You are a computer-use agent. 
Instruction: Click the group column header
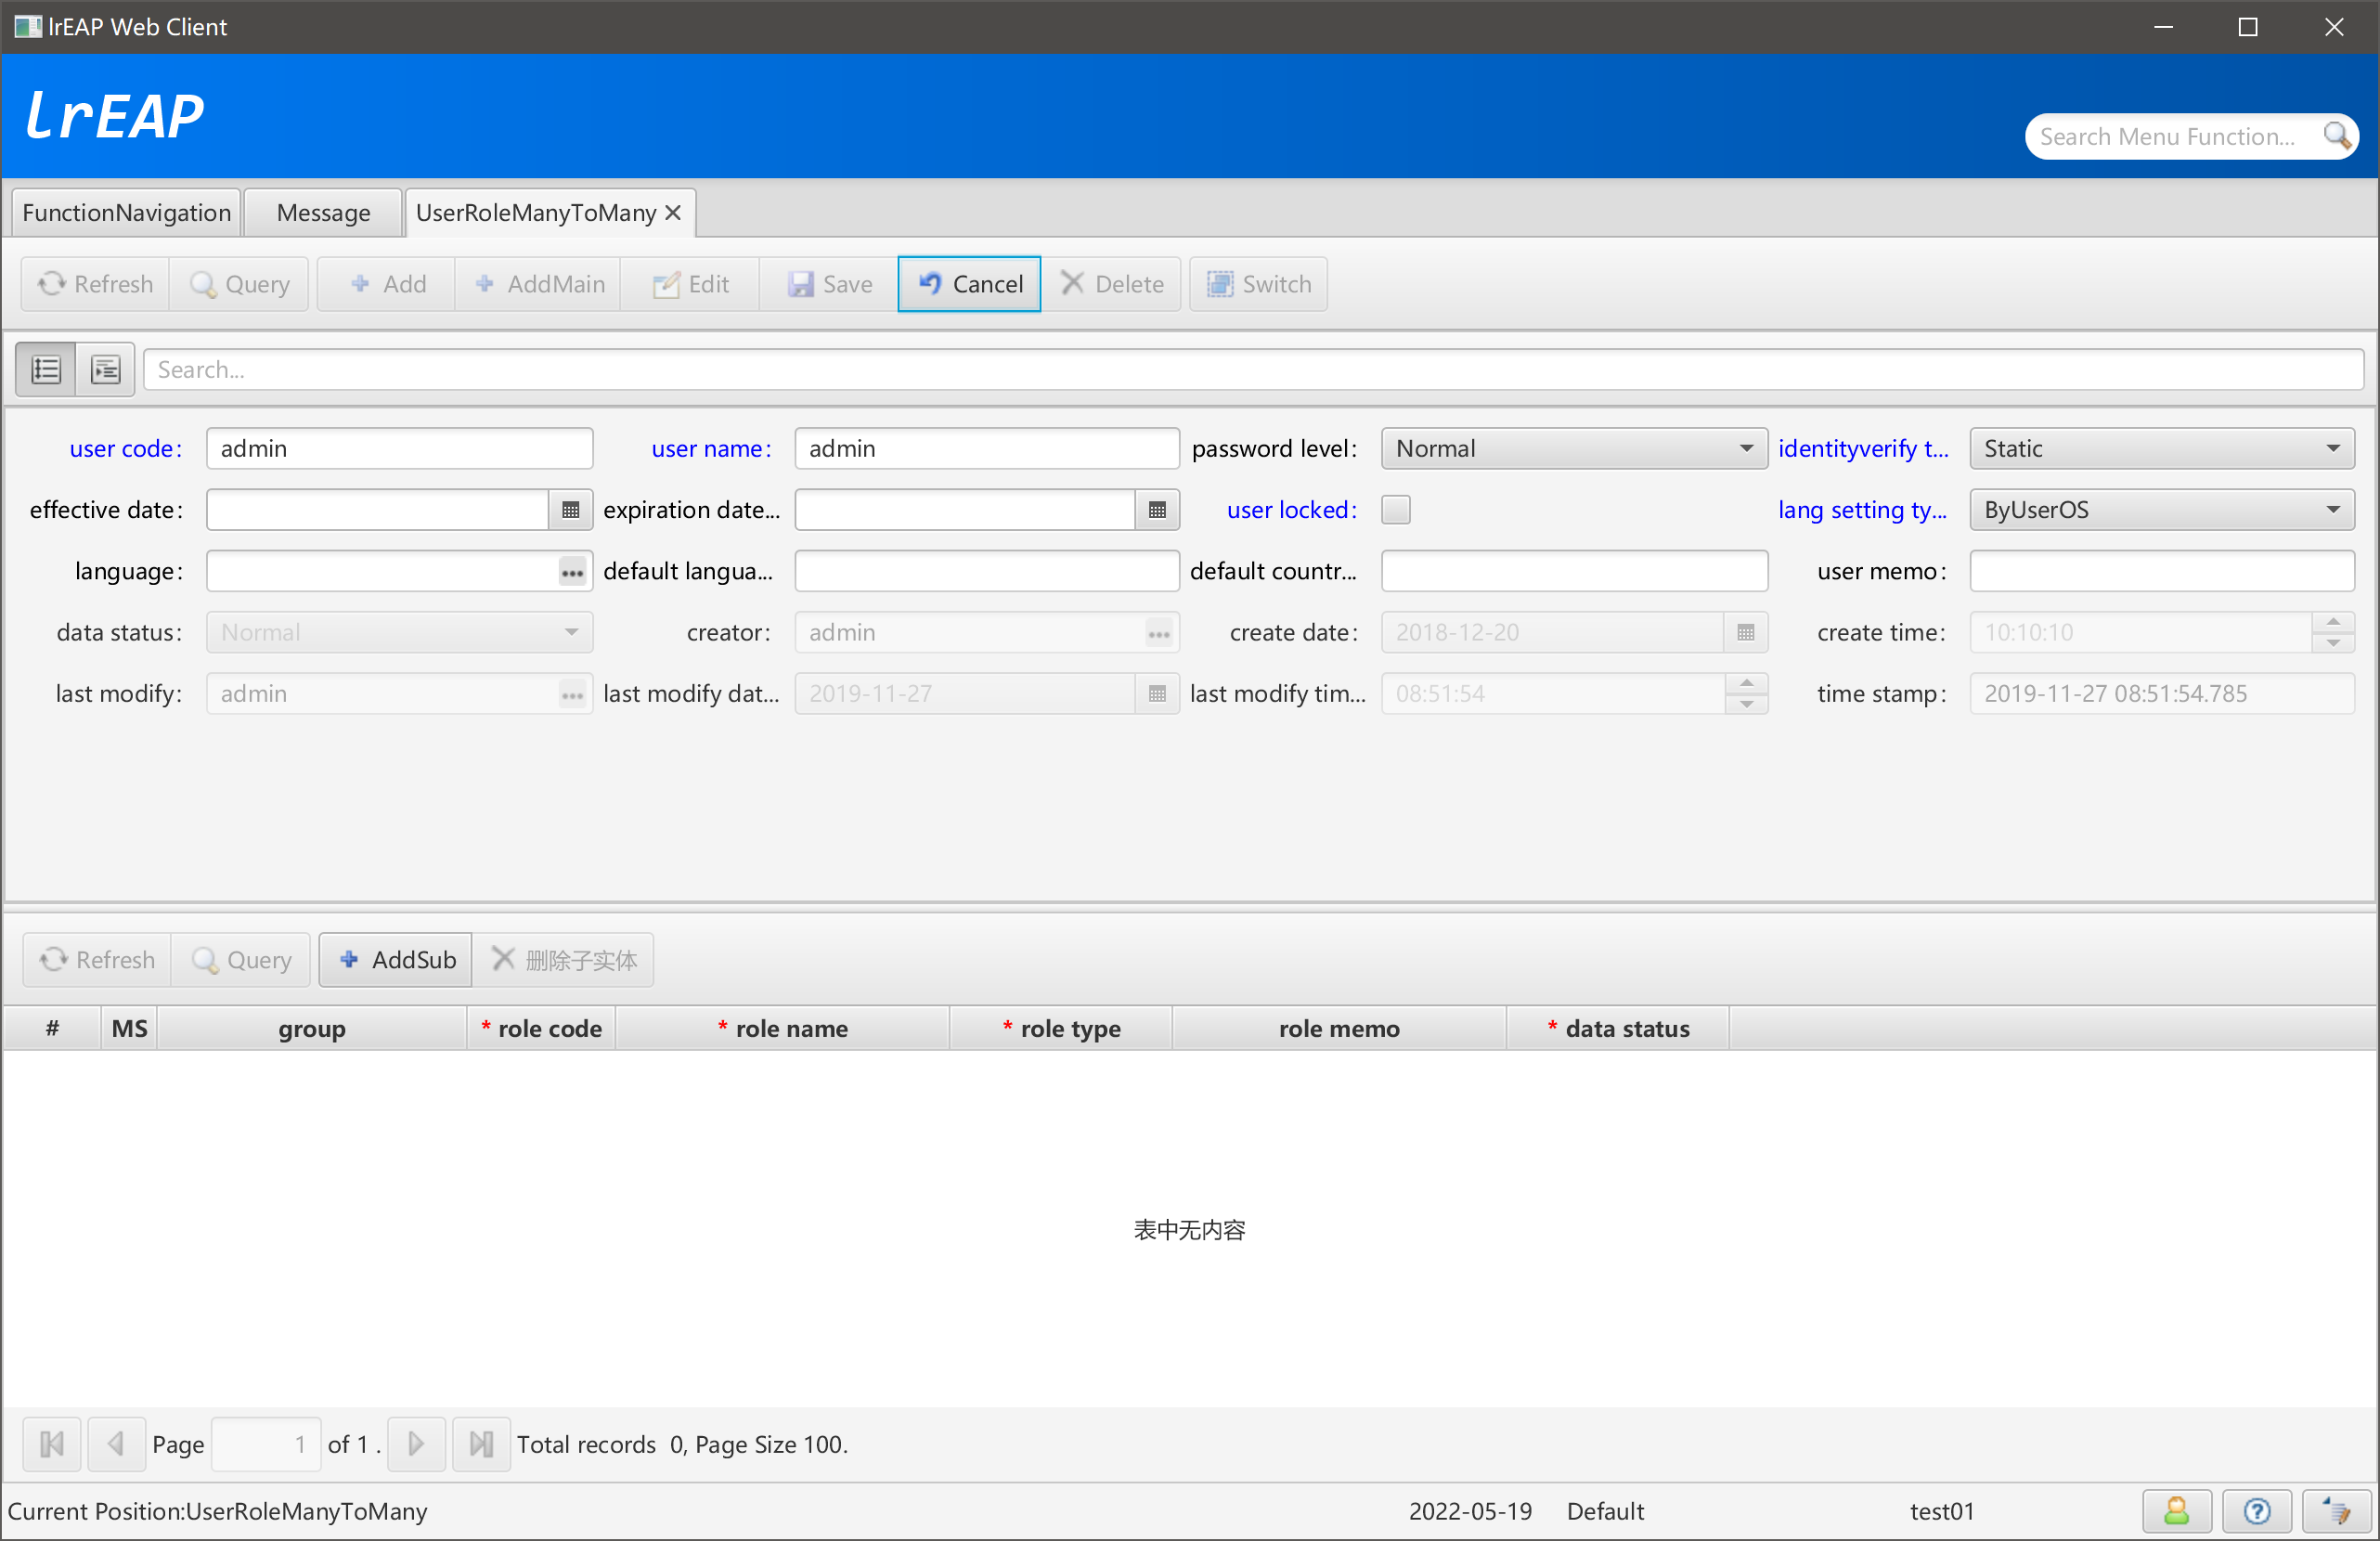(x=312, y=1029)
